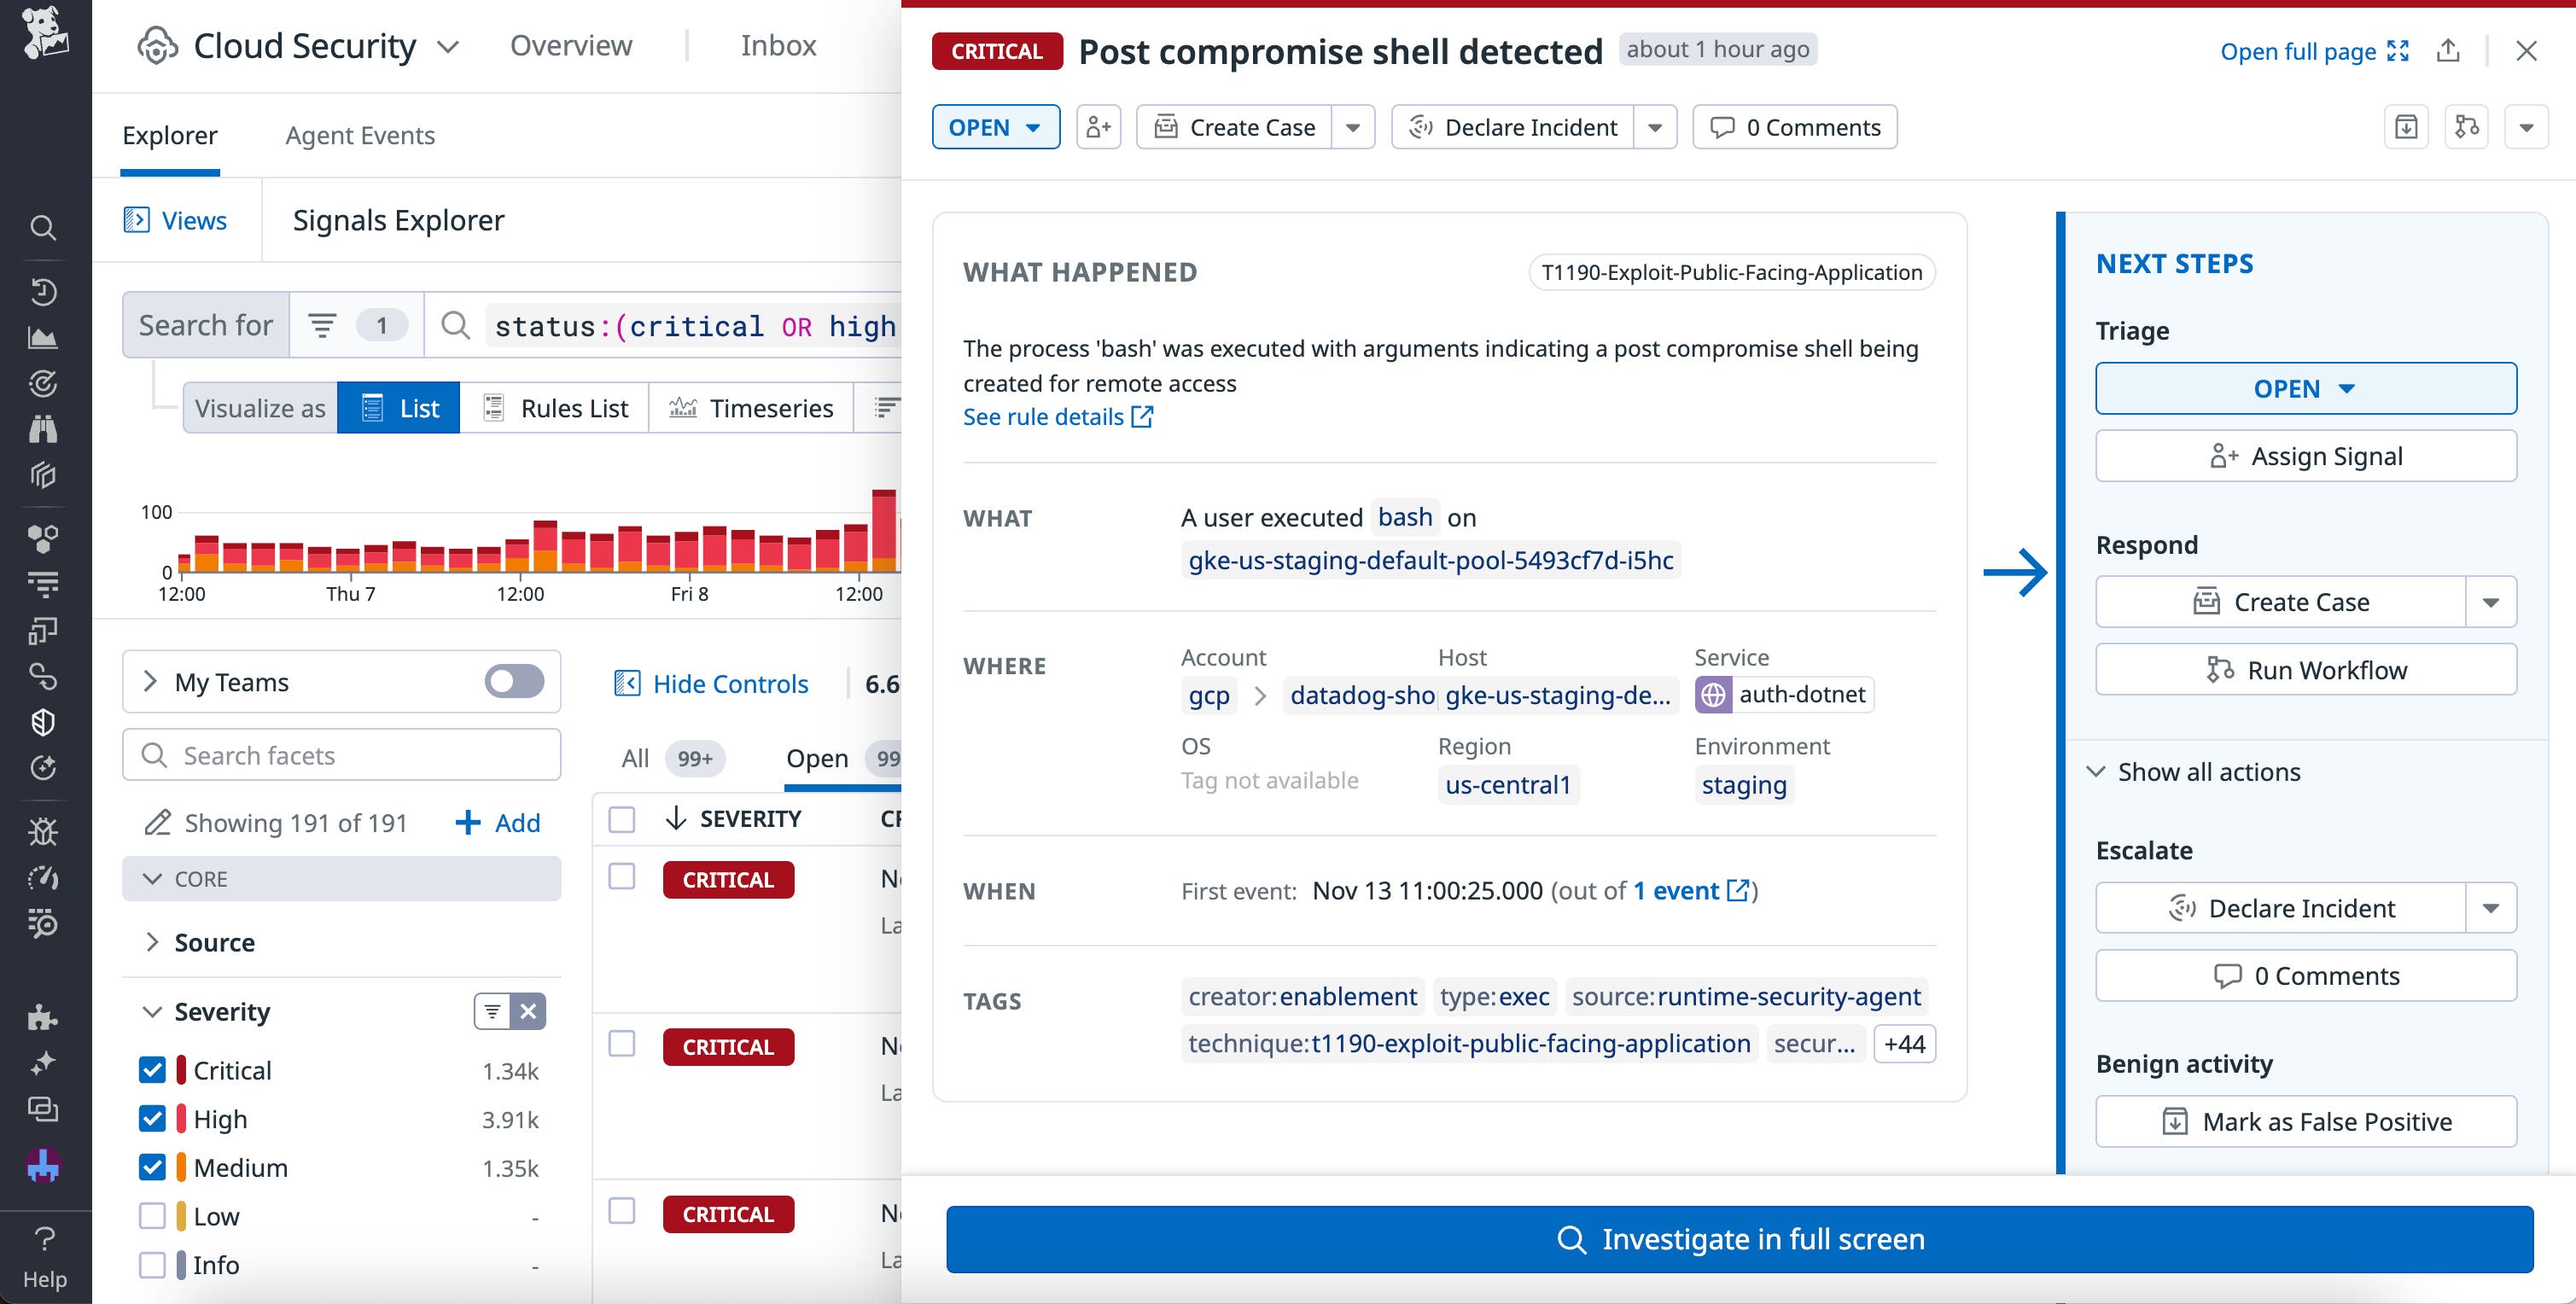Switch to the Agent Events tab
2576x1304 pixels.
coord(360,135)
